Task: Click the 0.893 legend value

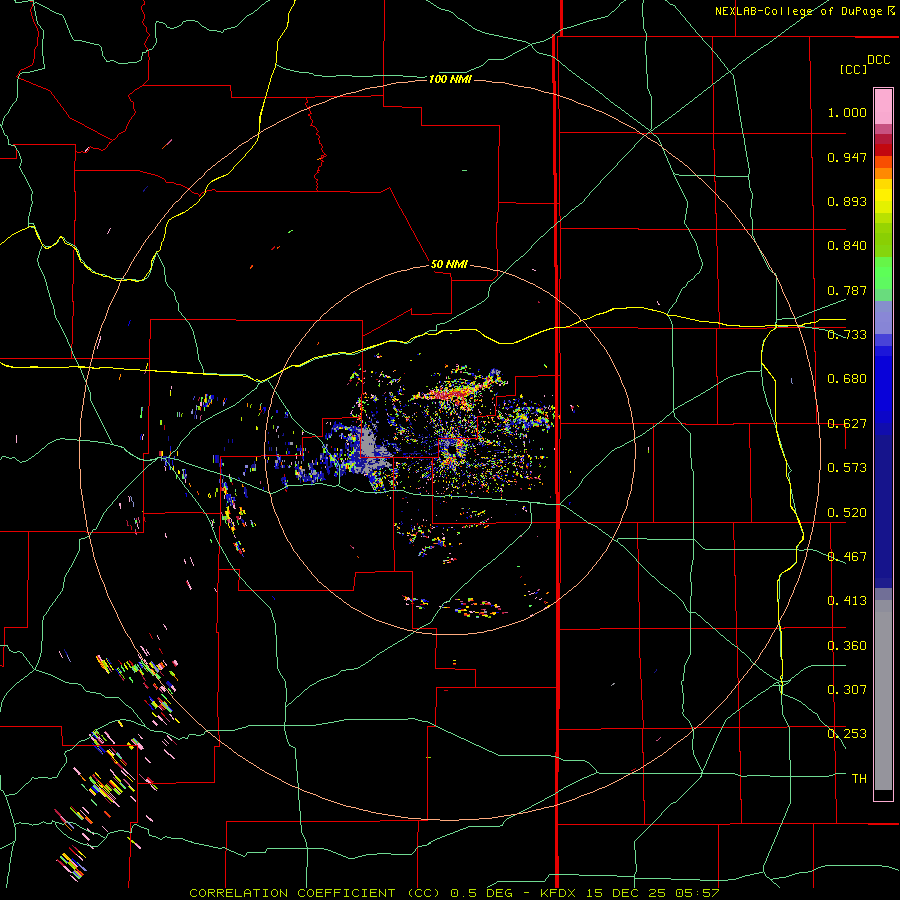Action: [x=847, y=201]
